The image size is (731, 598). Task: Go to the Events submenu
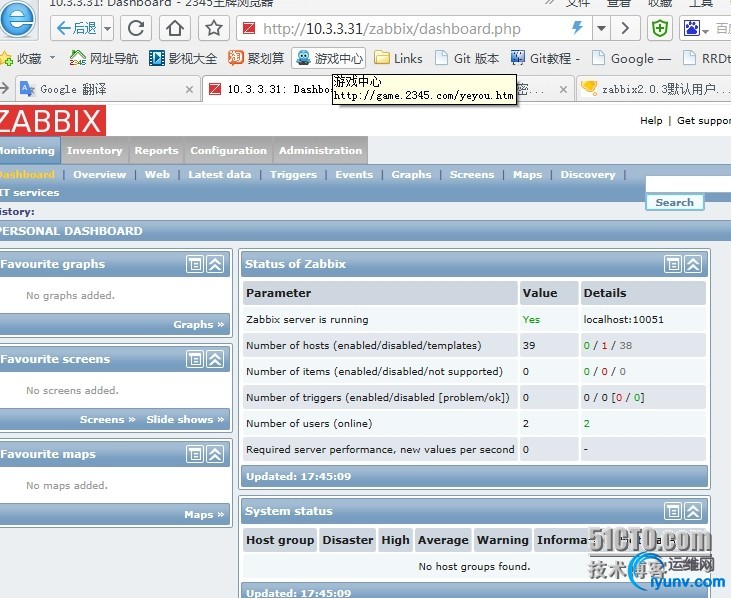pos(354,175)
